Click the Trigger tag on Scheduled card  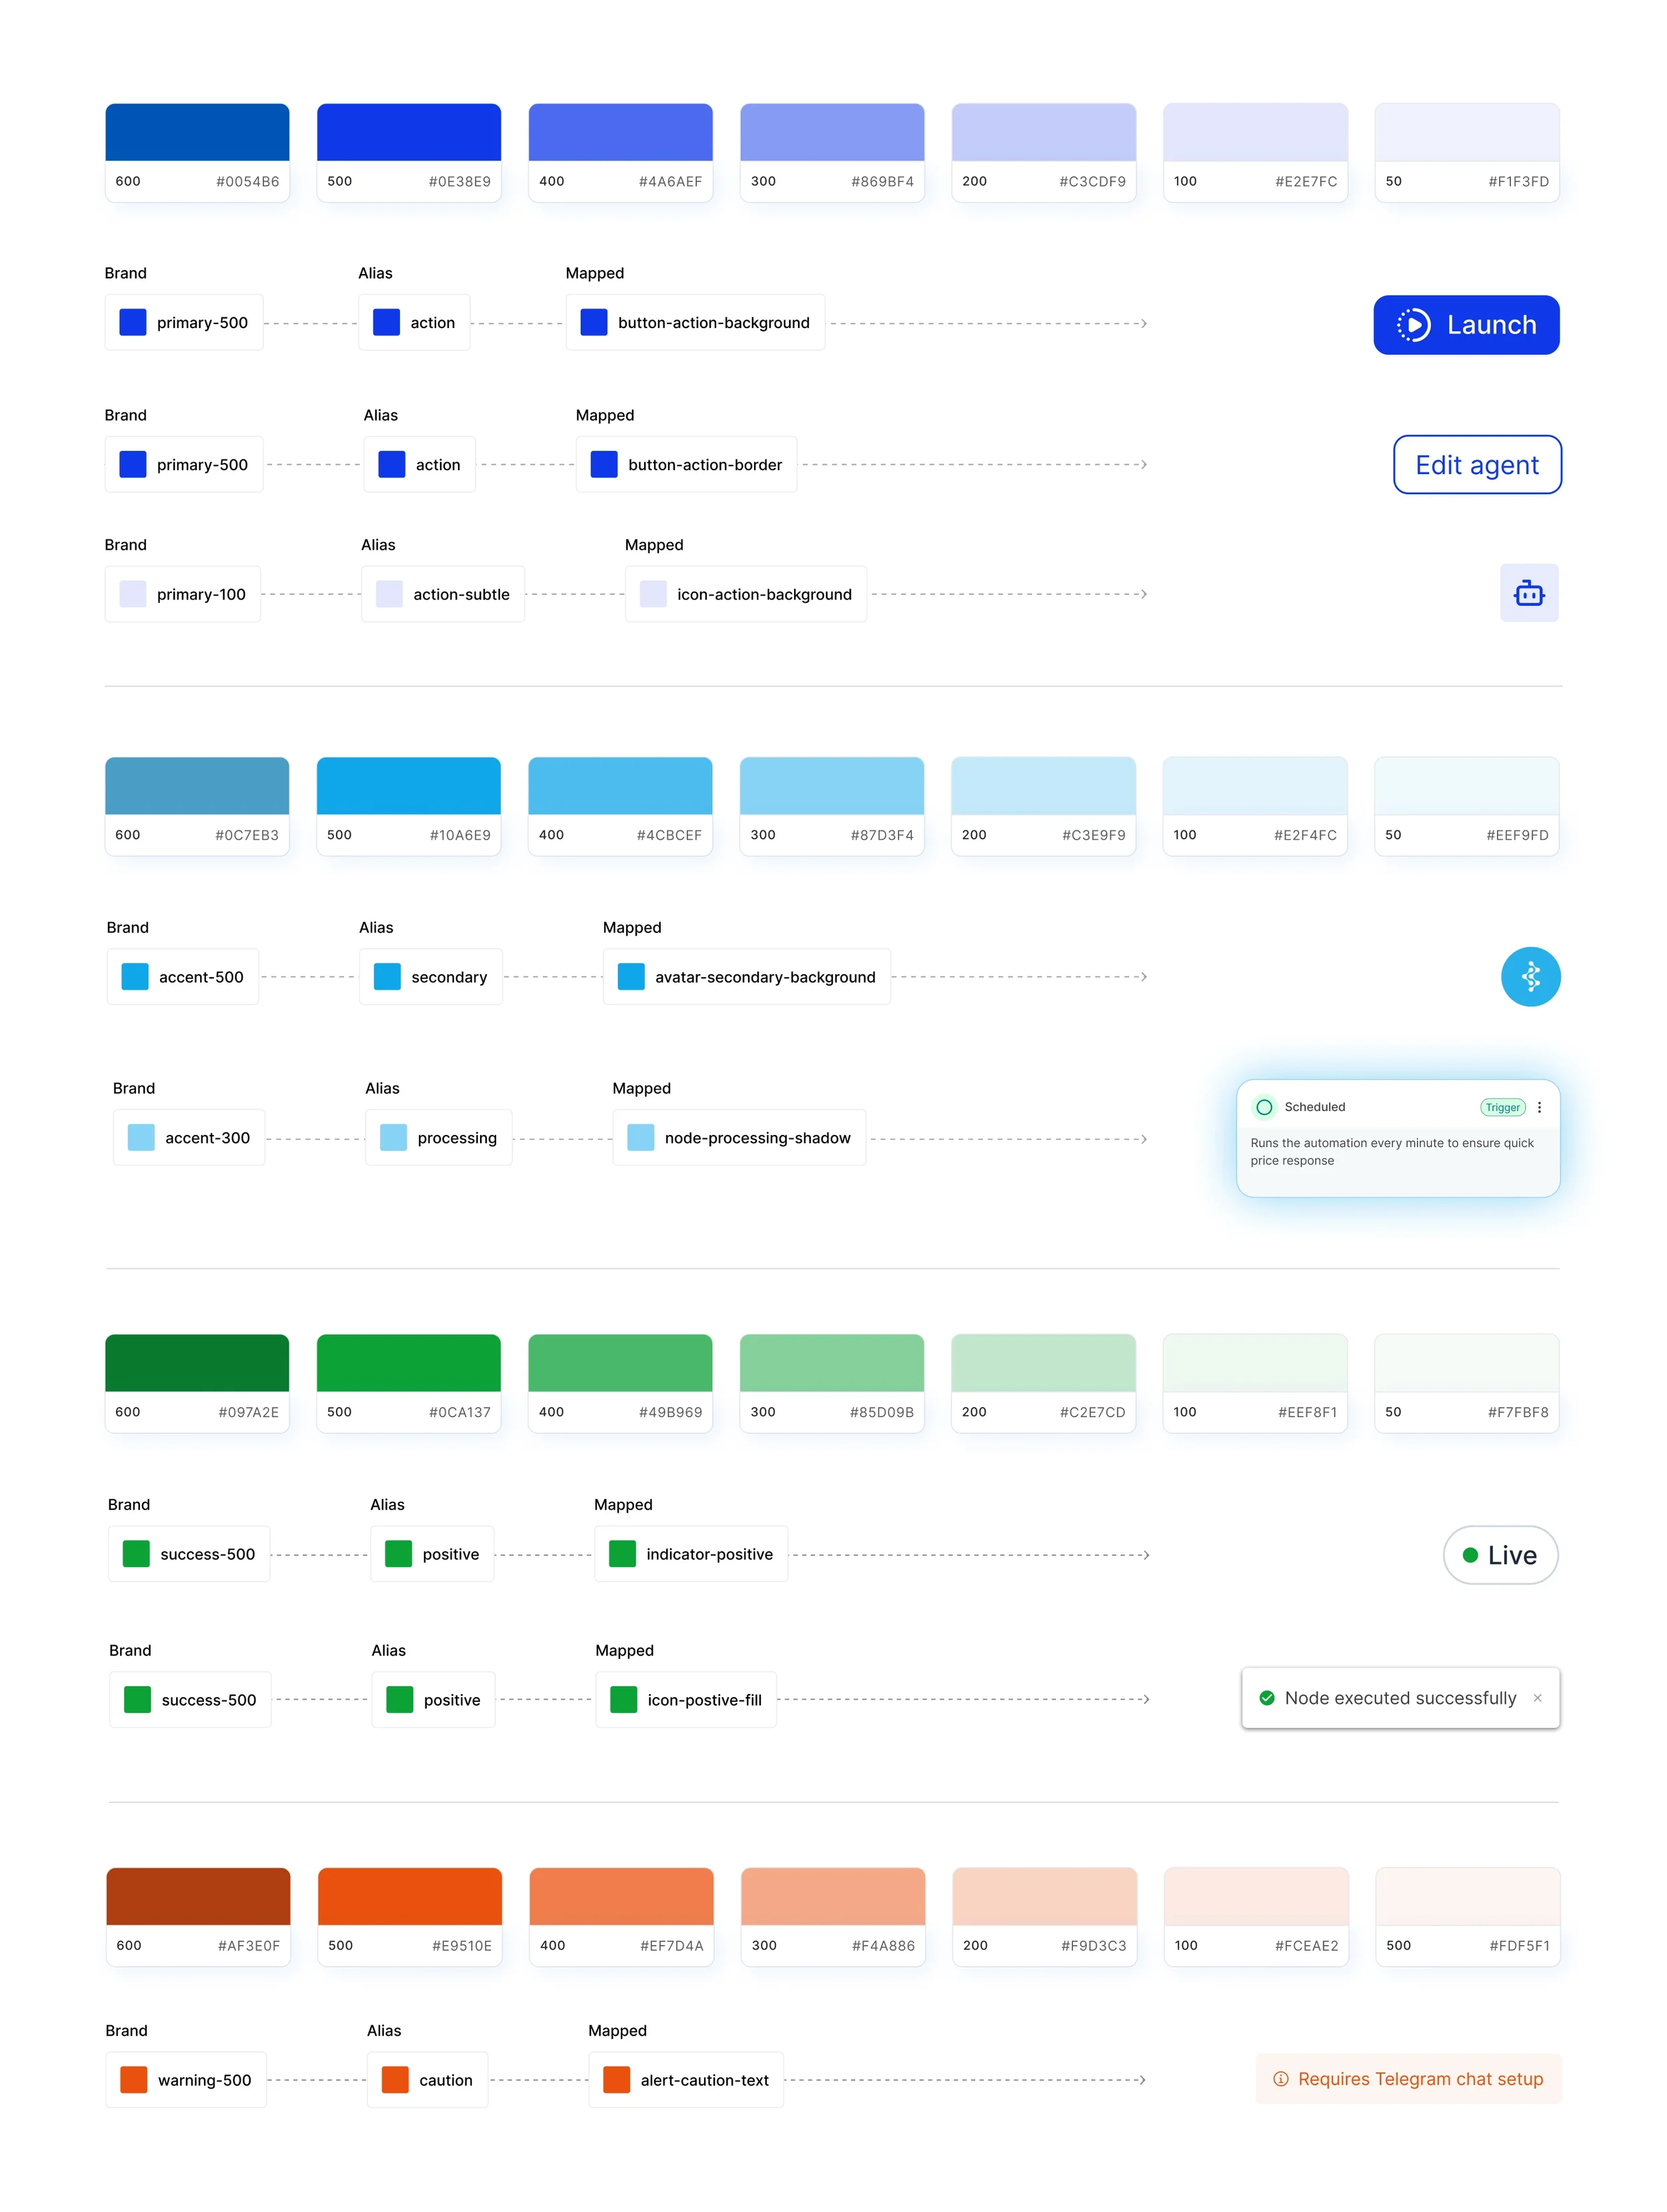pyautogui.click(x=1502, y=1107)
